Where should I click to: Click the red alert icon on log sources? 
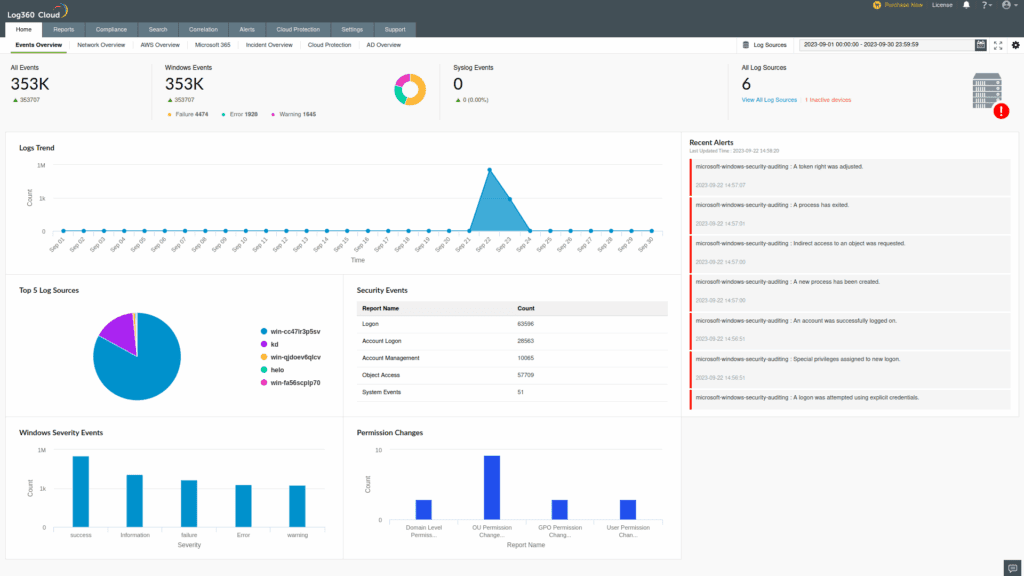1001,112
